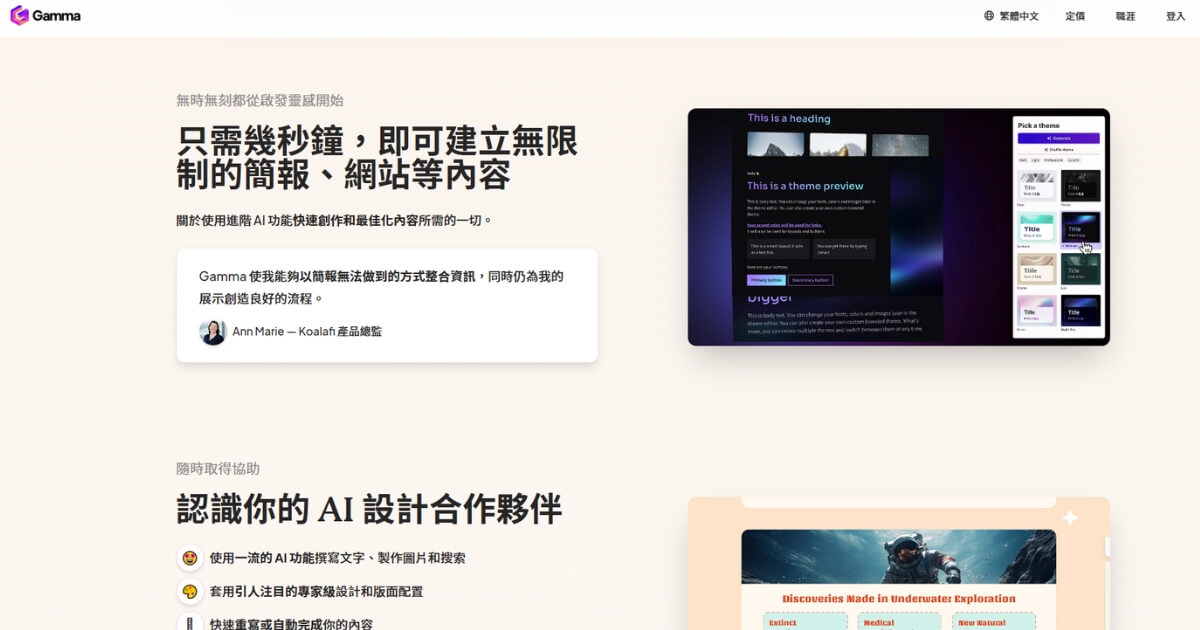The height and width of the screenshot is (630, 1200).
Task: Click the emoji beside 快速重寫或自動完成
Action: 190,622
